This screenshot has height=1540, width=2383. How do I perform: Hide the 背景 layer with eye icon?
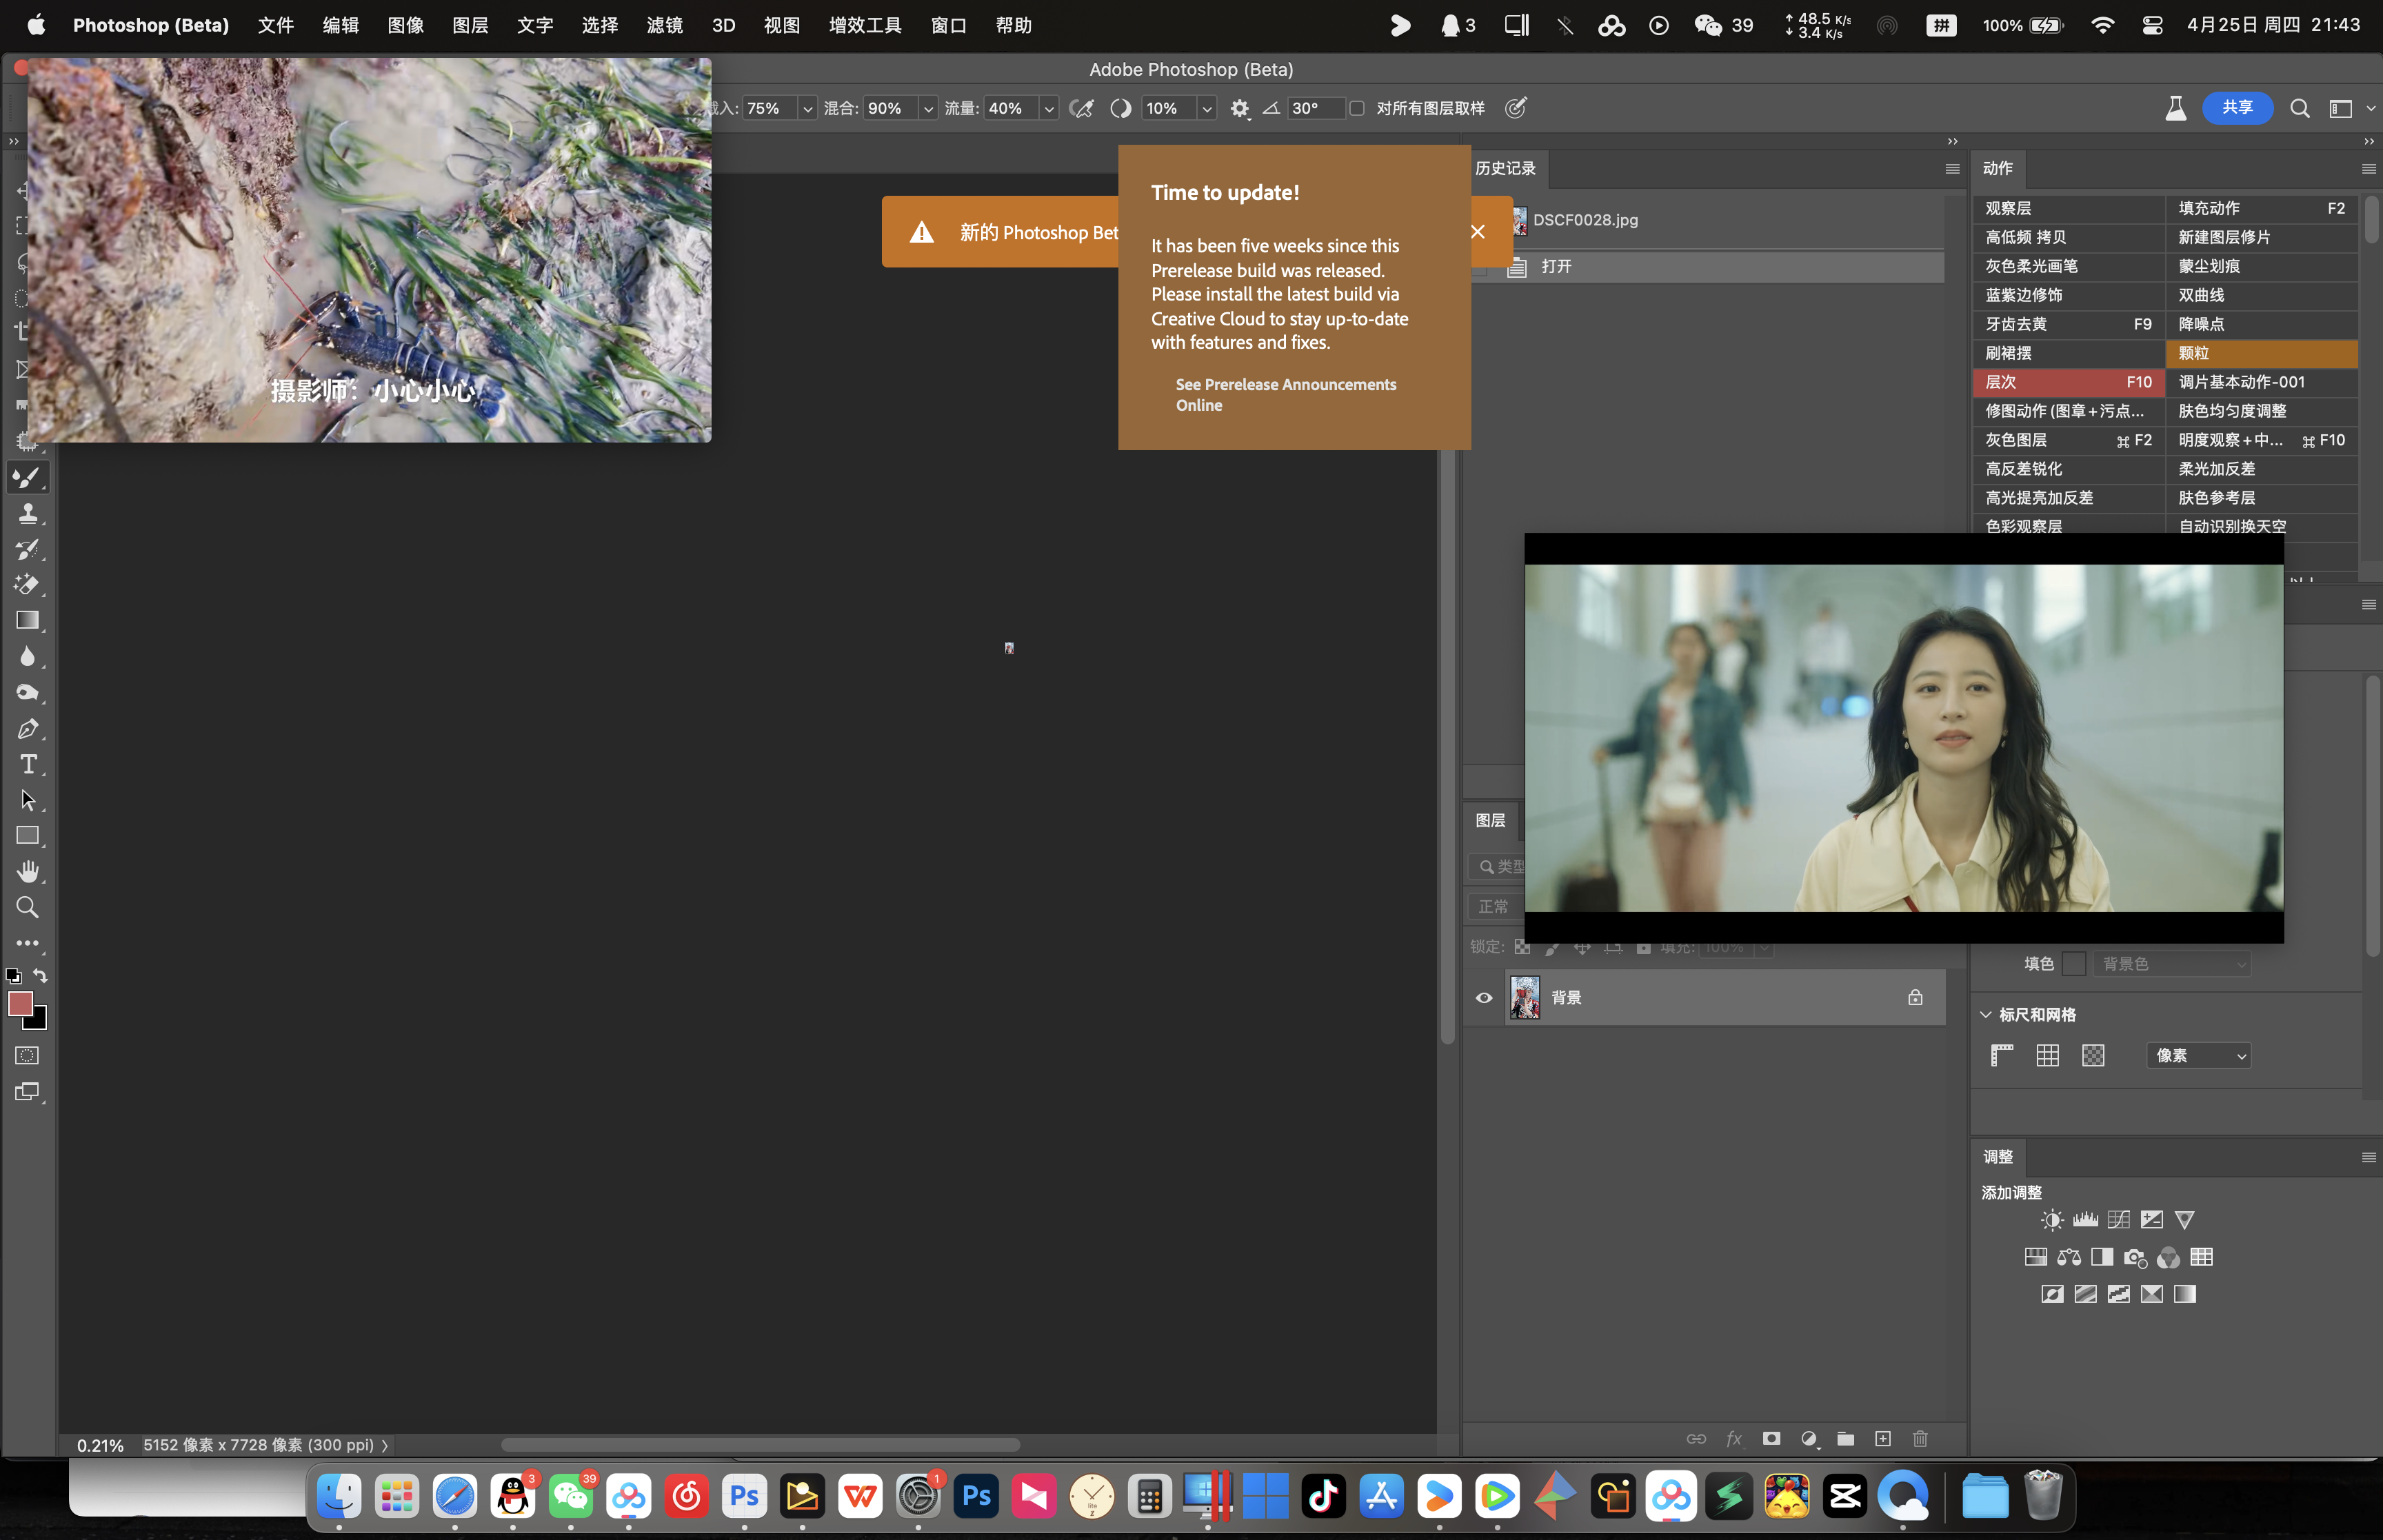pyautogui.click(x=1484, y=998)
